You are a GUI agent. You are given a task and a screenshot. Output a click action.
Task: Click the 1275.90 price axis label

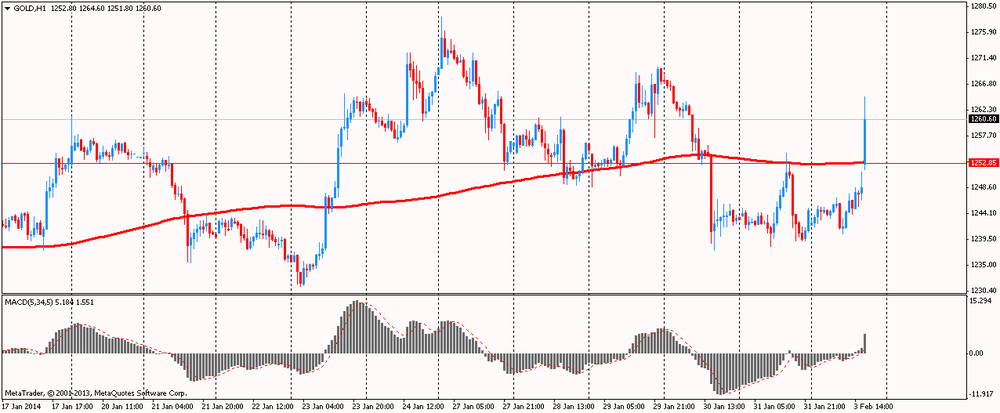tap(983, 32)
